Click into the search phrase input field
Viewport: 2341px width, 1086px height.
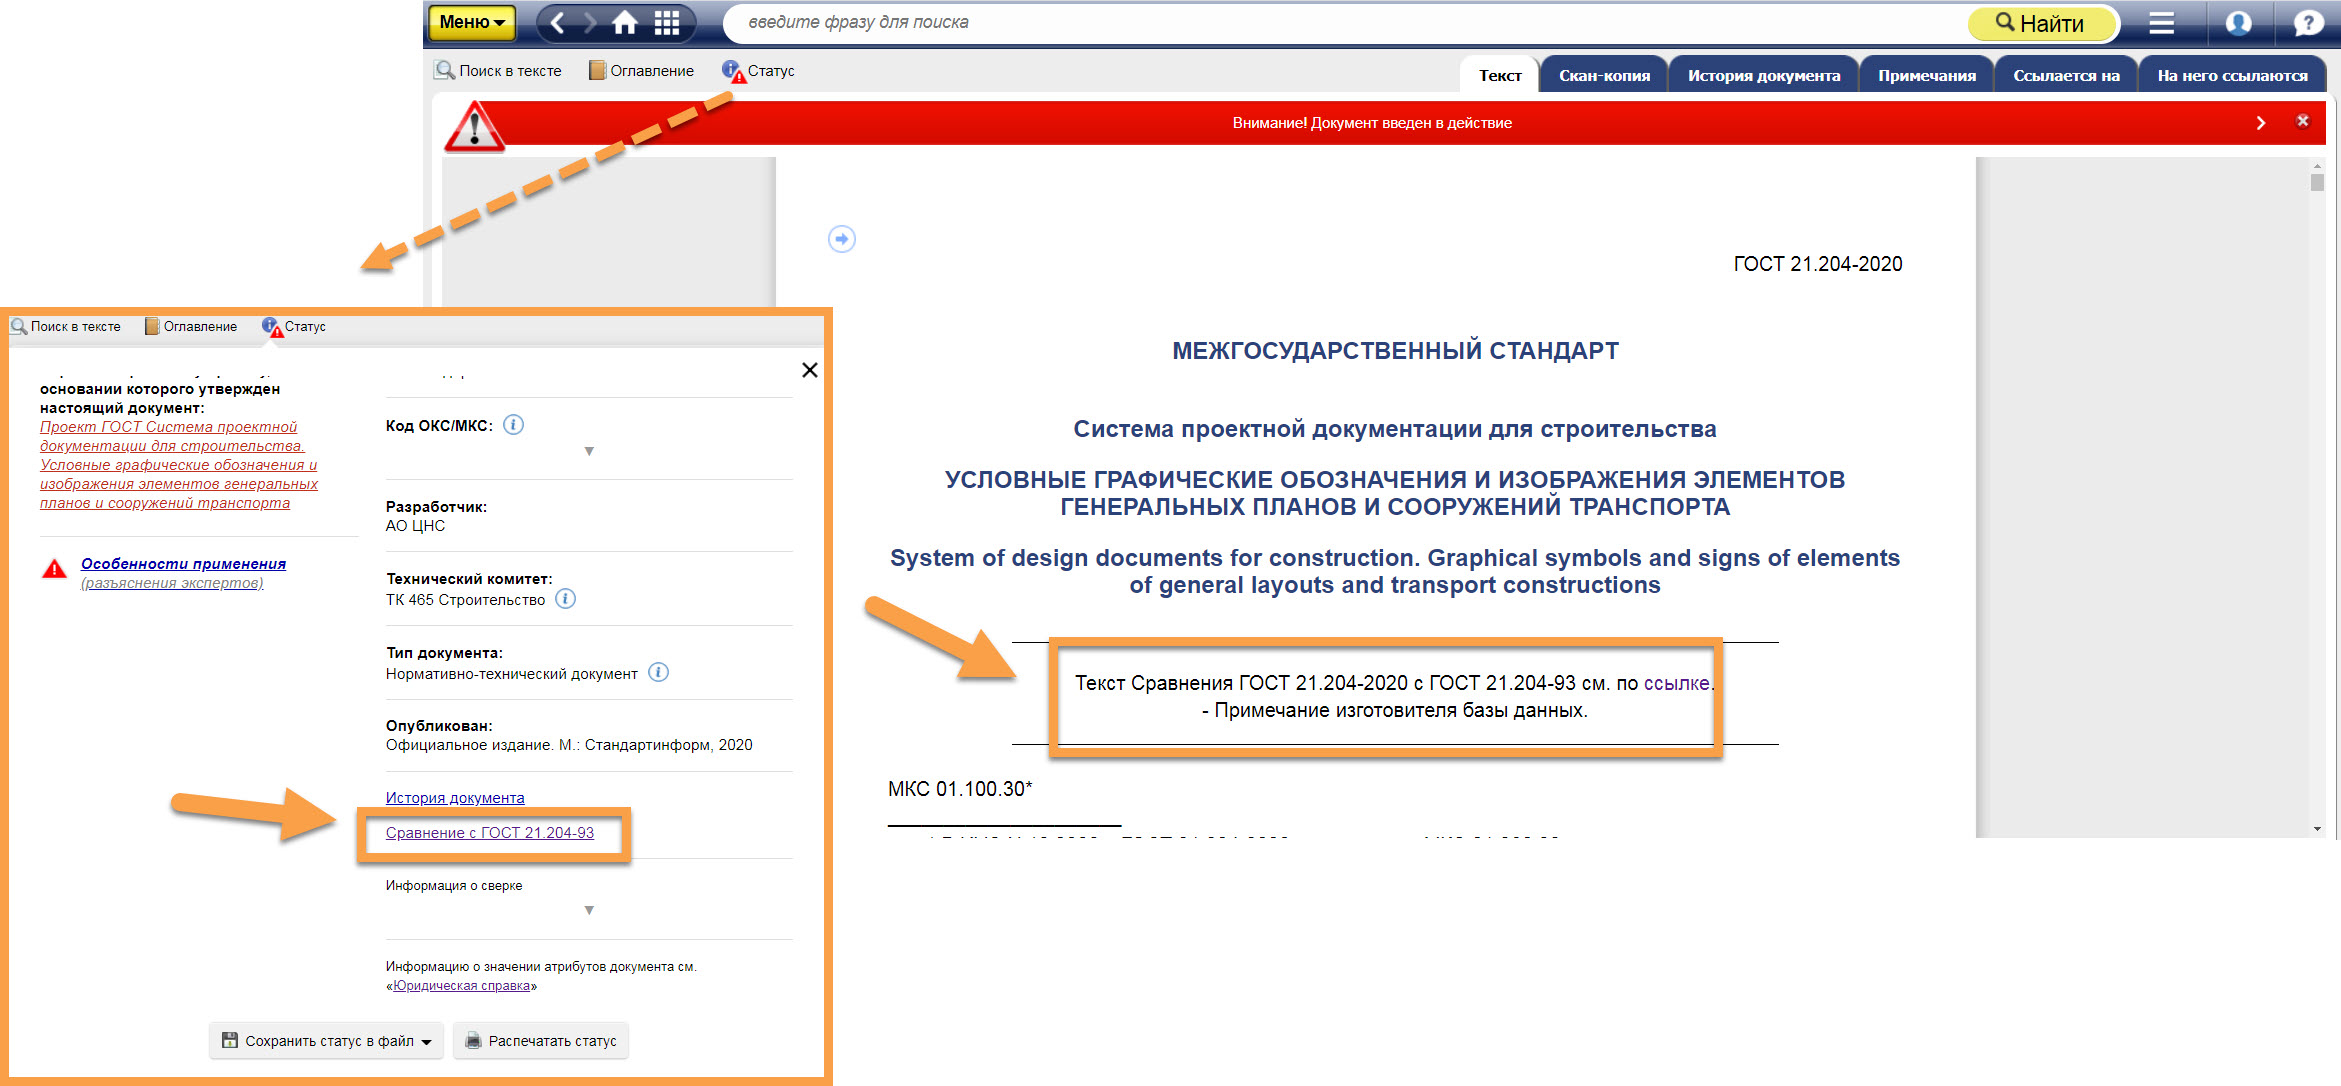point(1300,22)
